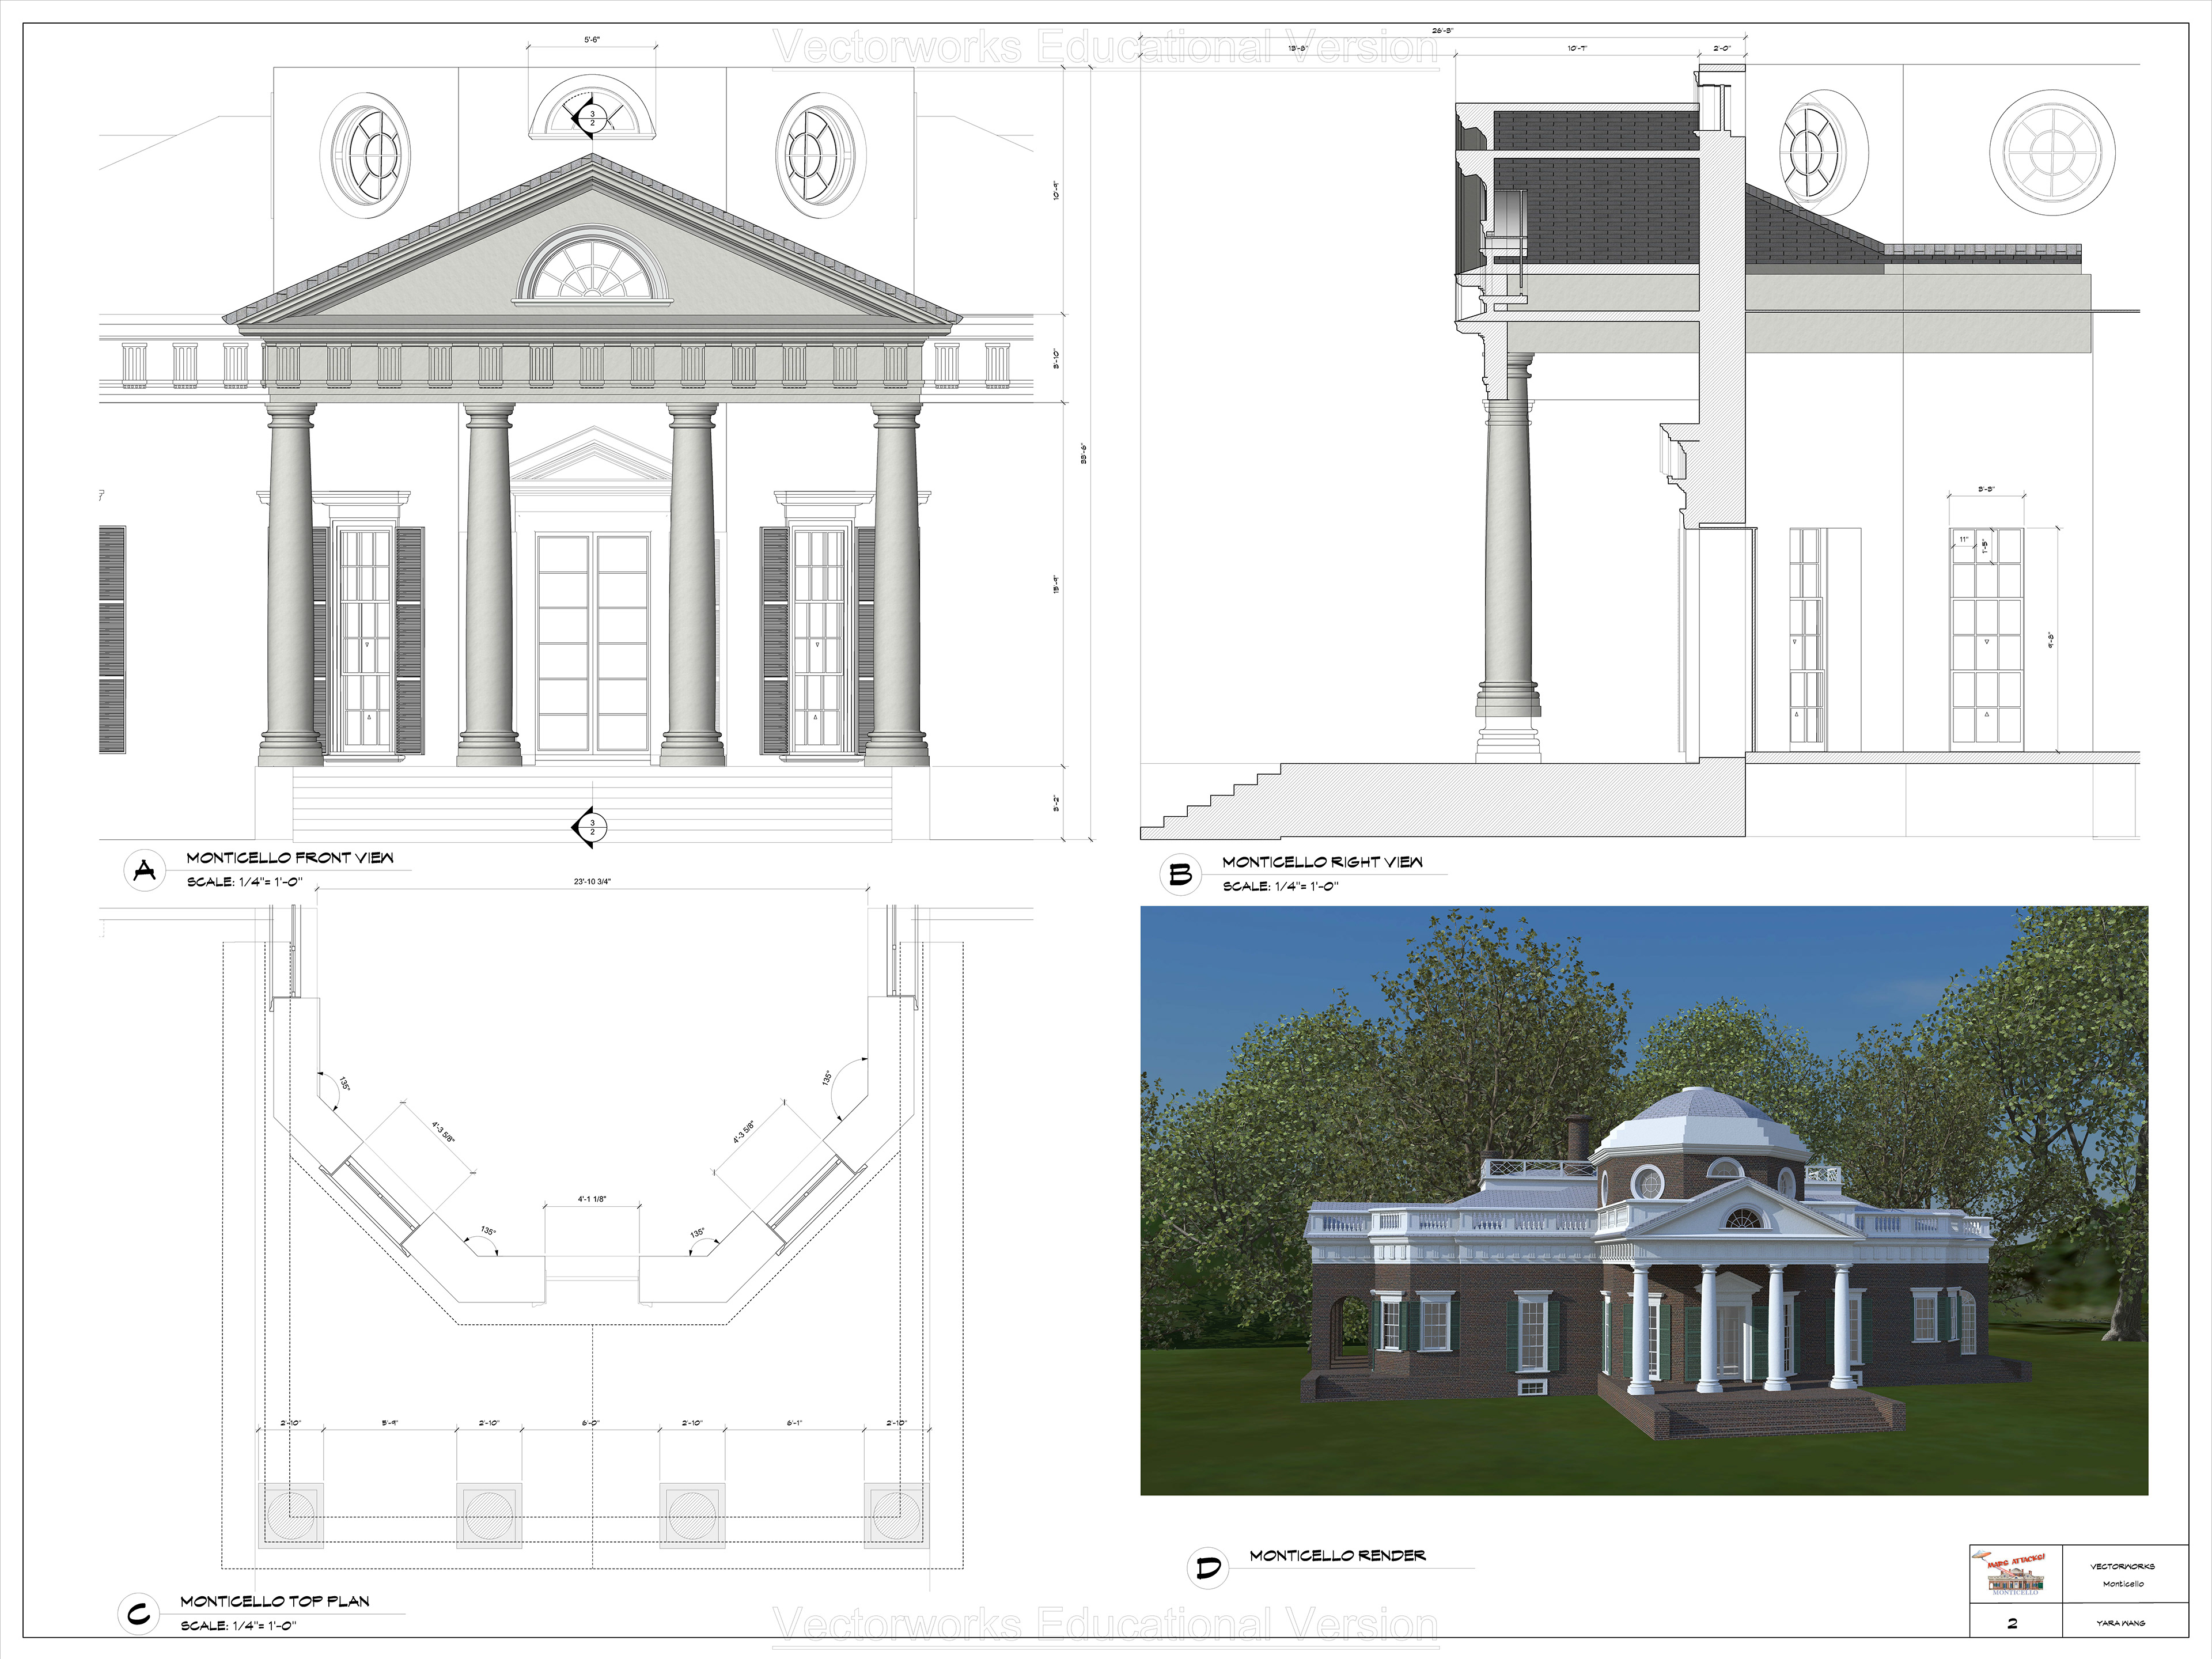Click the sheet number 2 in title block
2212x1659 pixels.
coord(2012,1623)
